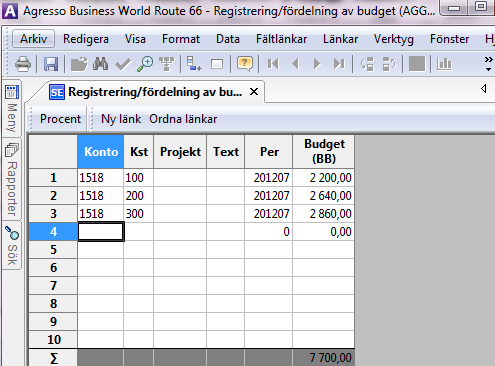This screenshot has height=366, width=495.
Task: Click the Text column header
Action: click(x=226, y=152)
